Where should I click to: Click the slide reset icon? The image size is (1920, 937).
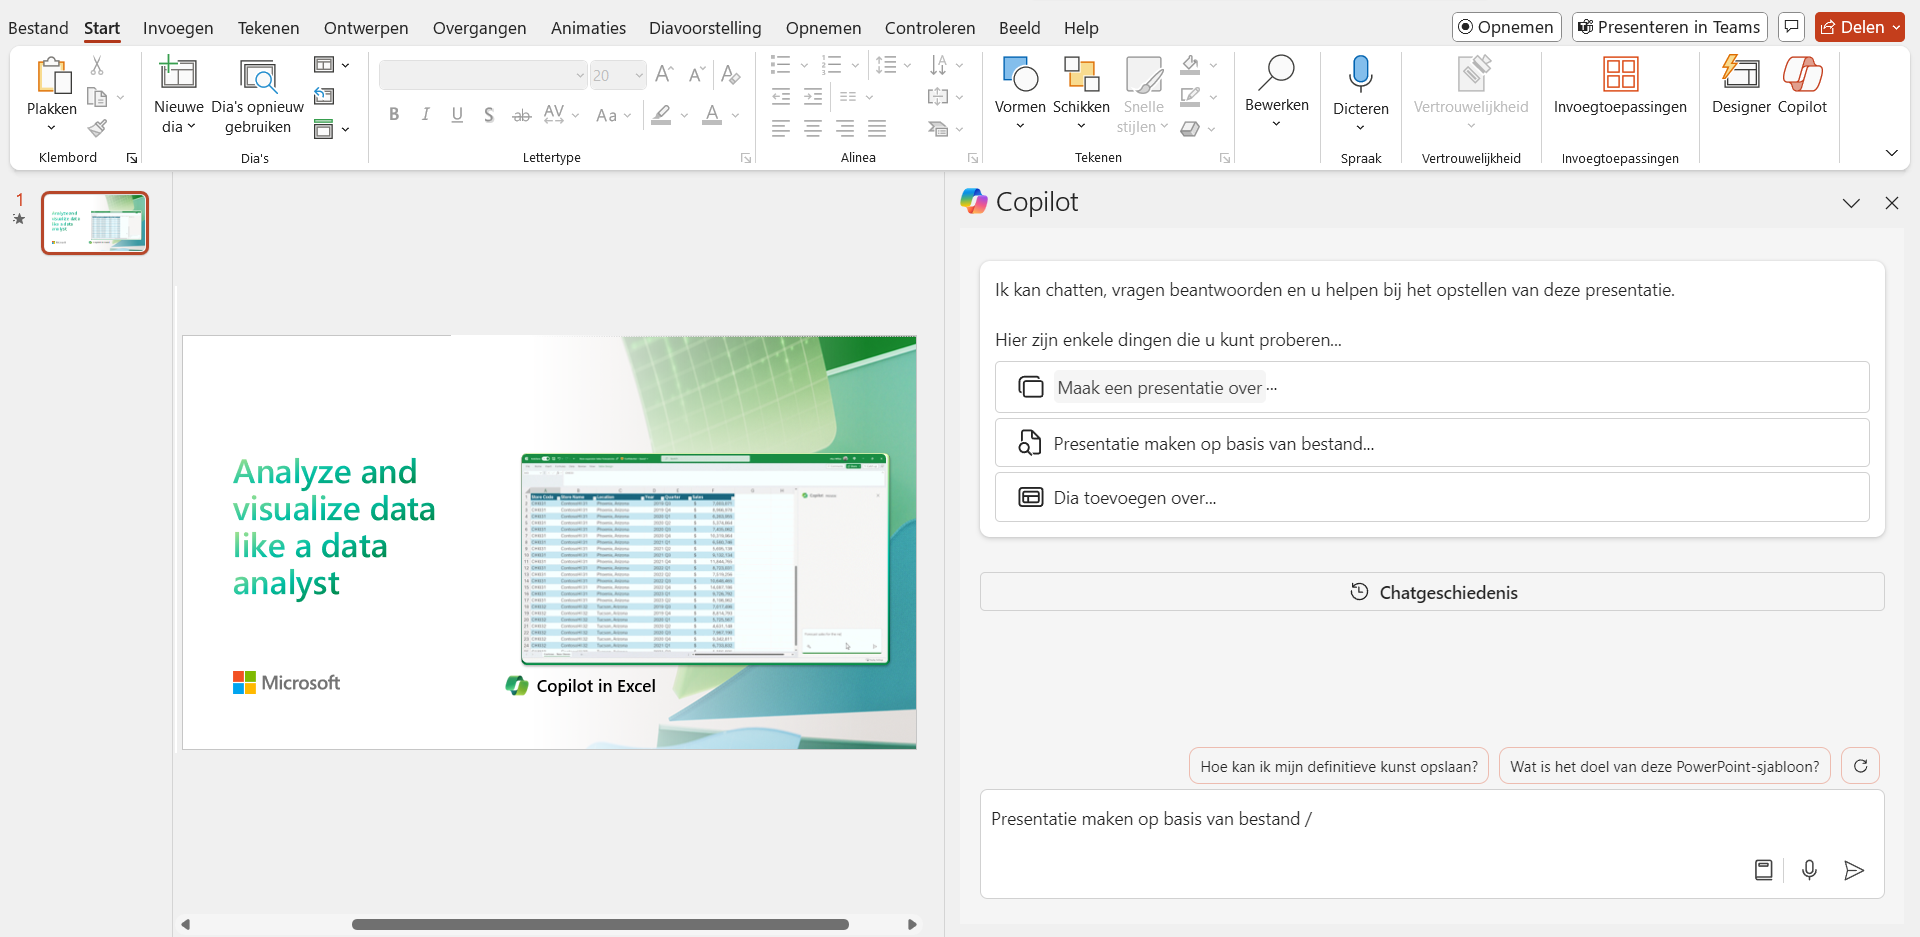click(x=324, y=96)
